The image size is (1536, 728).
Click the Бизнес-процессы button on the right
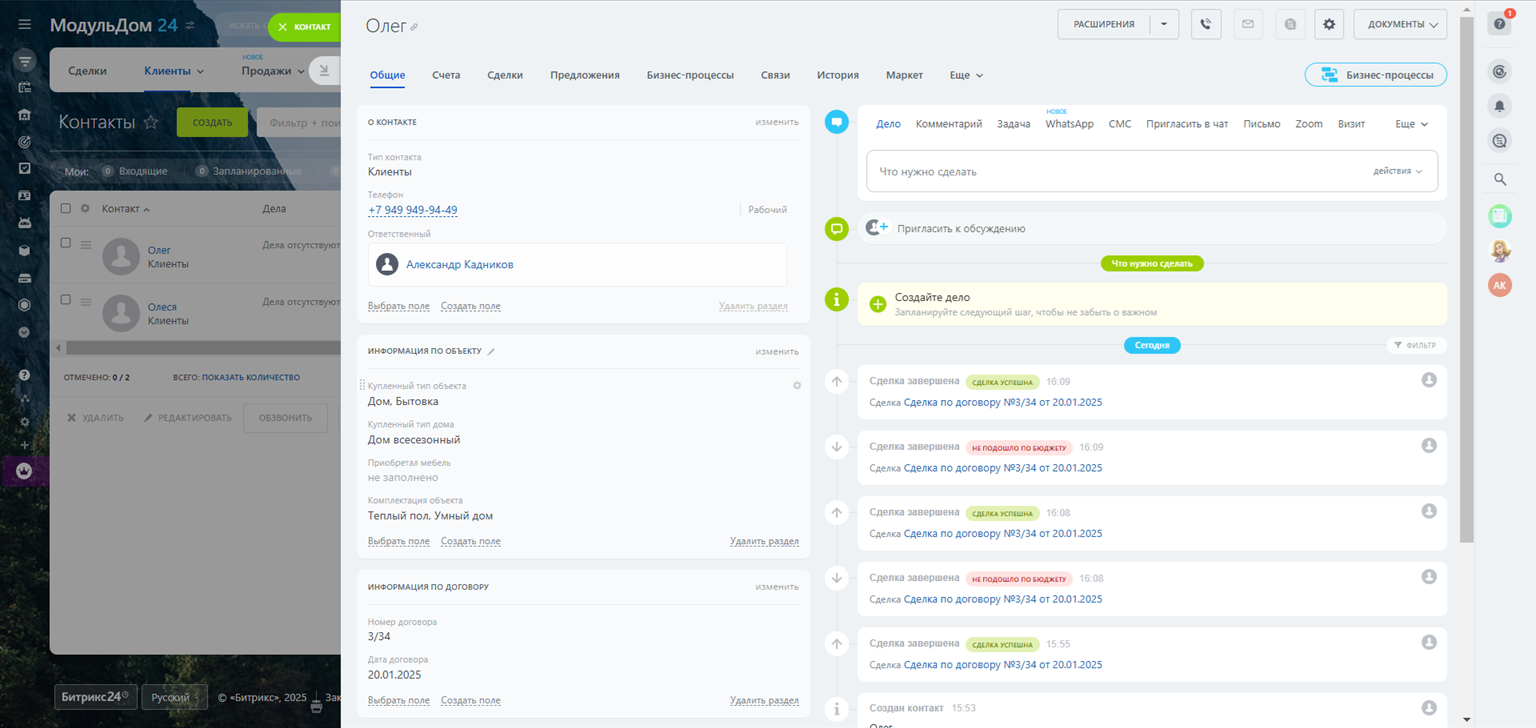1376,75
